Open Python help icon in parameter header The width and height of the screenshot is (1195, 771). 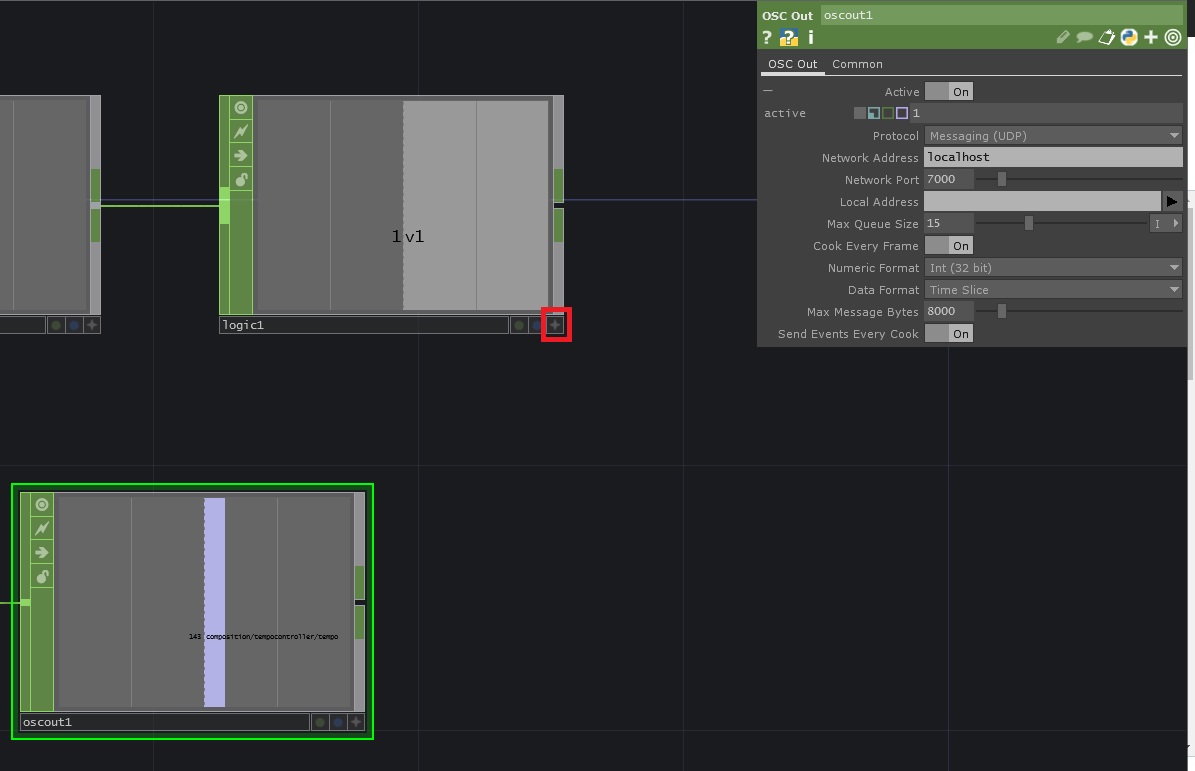pyautogui.click(x=789, y=37)
